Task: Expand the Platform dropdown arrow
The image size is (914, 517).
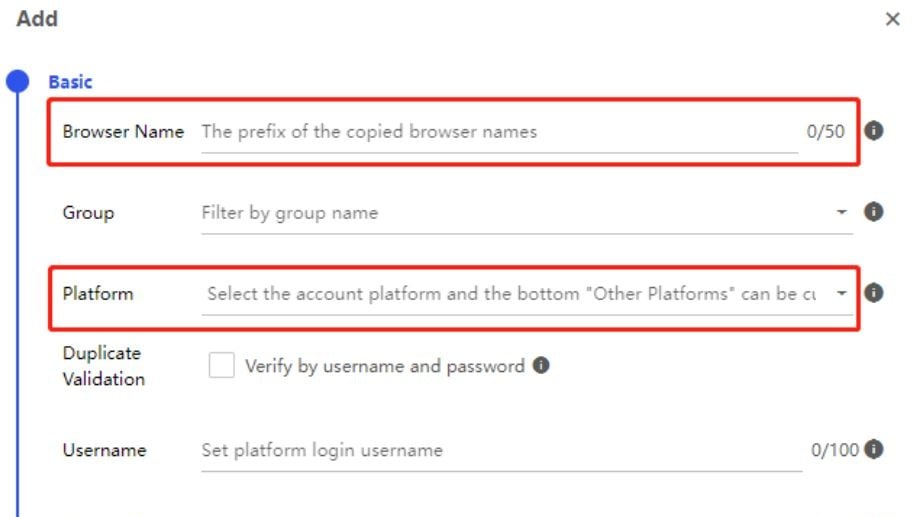Action: pyautogui.click(x=841, y=293)
